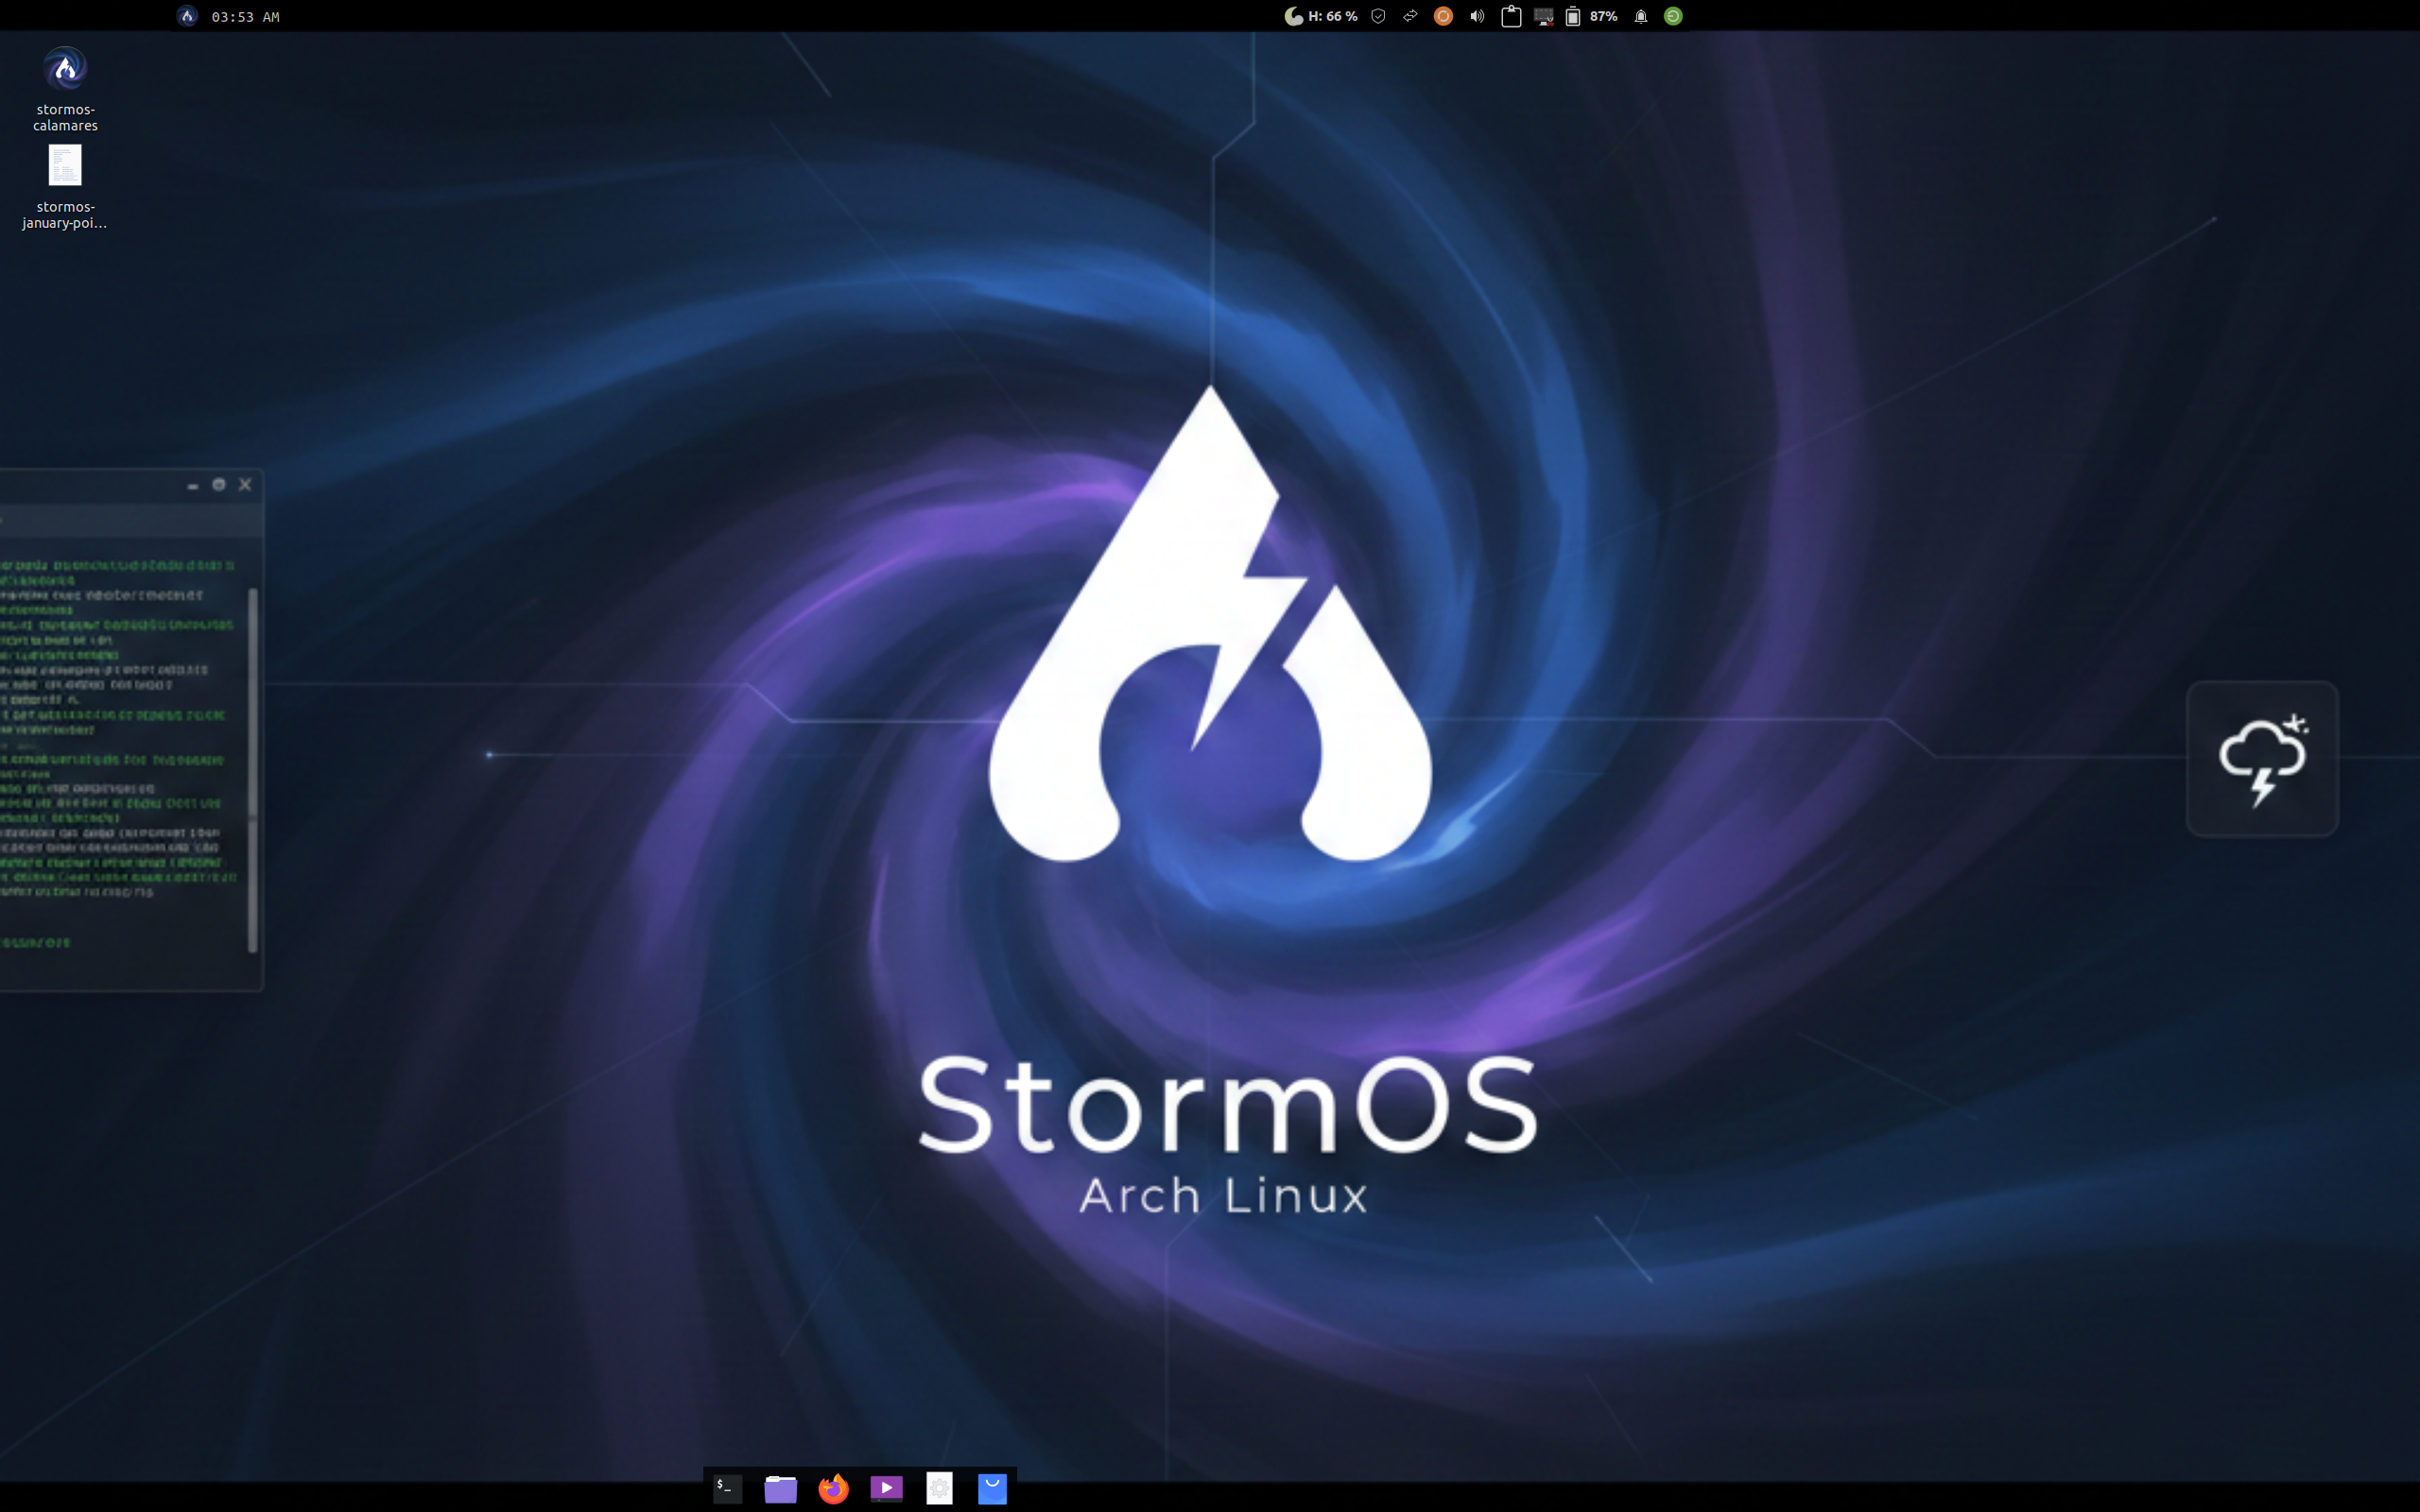Minimize the terminal window
Image resolution: width=2420 pixels, height=1512 pixels.
point(192,485)
